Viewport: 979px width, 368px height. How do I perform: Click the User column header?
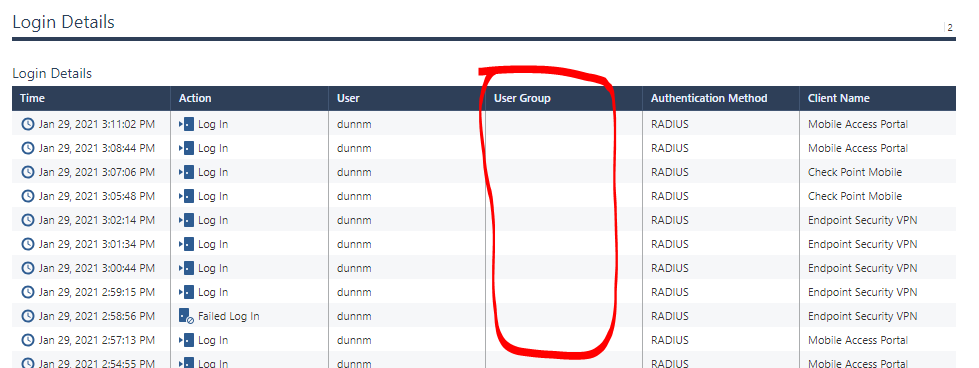point(348,98)
